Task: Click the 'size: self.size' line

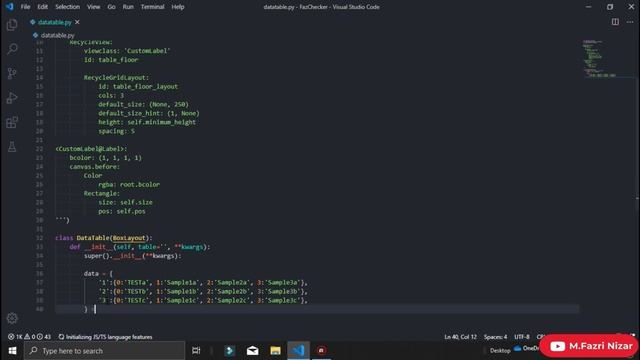Action: [125, 202]
